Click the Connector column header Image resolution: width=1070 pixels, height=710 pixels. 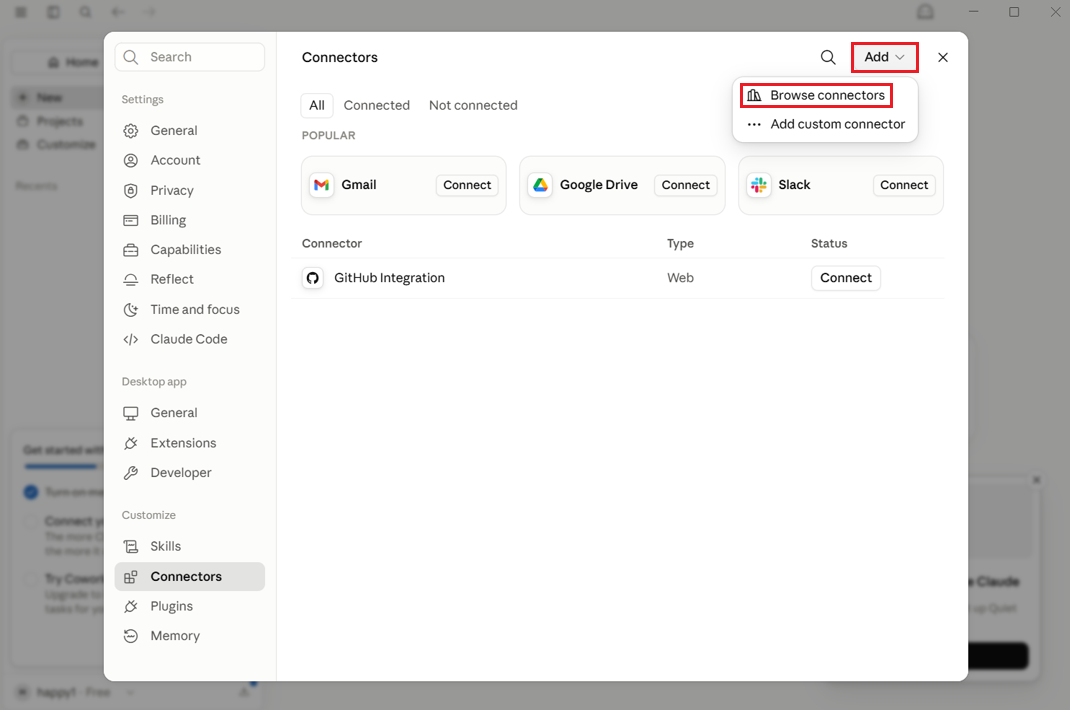[332, 244]
